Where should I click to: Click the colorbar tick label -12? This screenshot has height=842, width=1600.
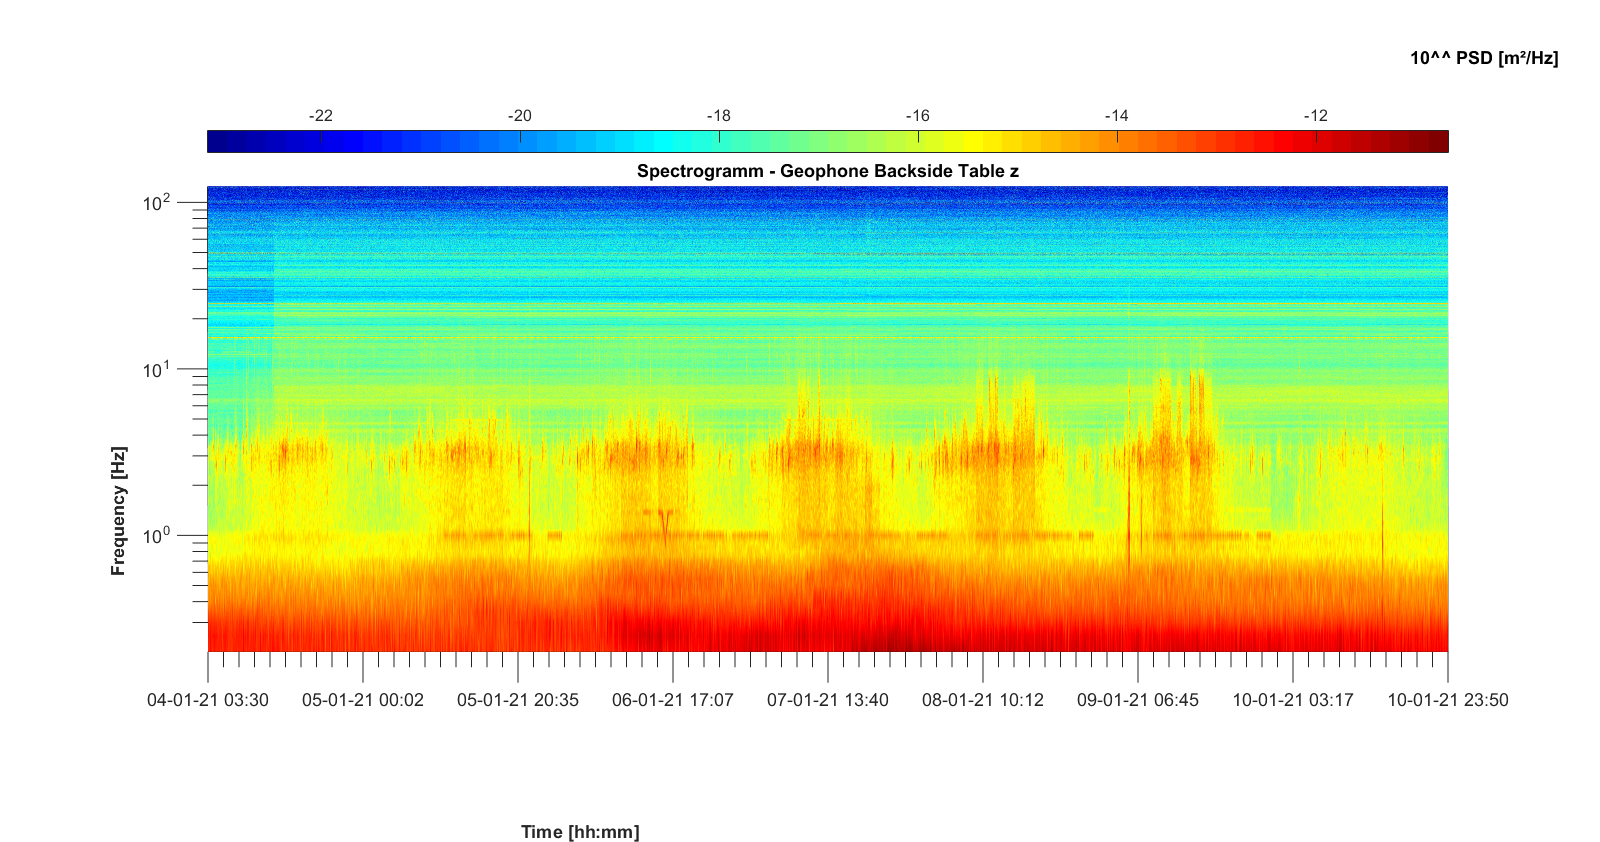pyautogui.click(x=1315, y=116)
